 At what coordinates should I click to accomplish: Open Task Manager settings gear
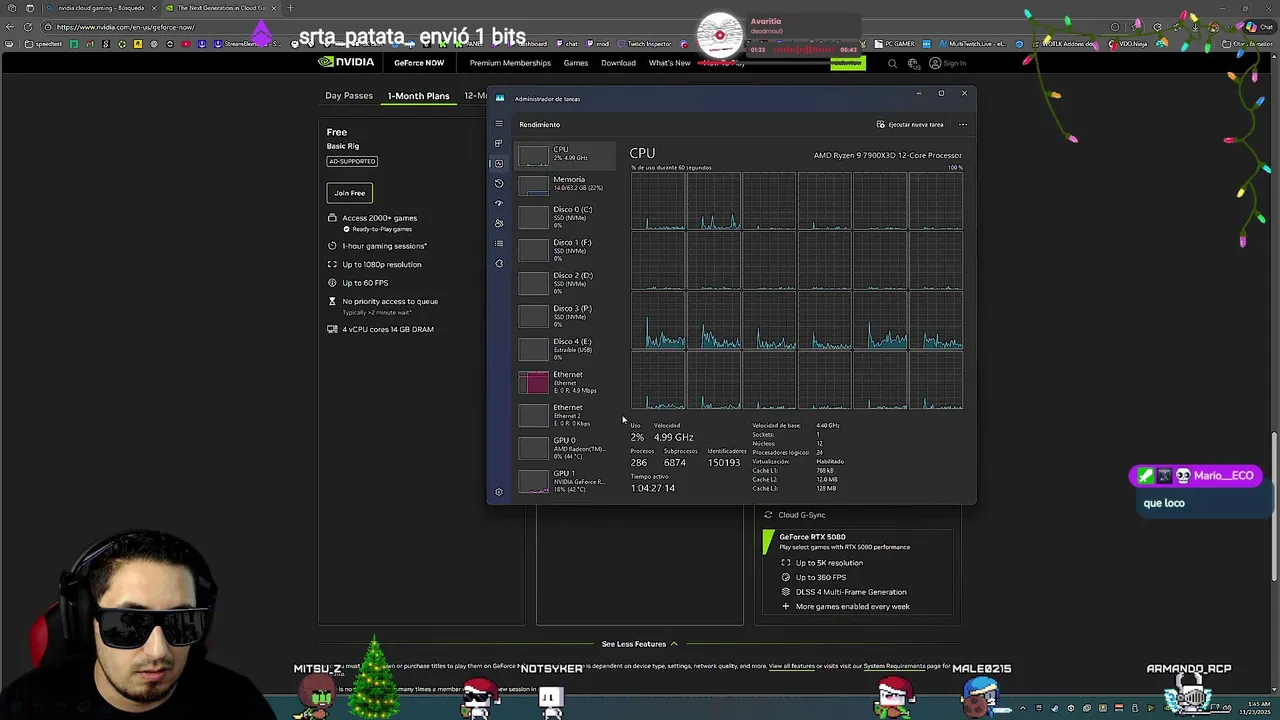click(x=499, y=492)
